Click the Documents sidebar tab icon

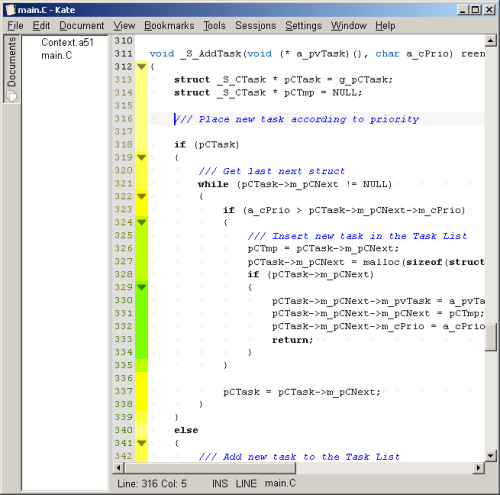coord(12,96)
